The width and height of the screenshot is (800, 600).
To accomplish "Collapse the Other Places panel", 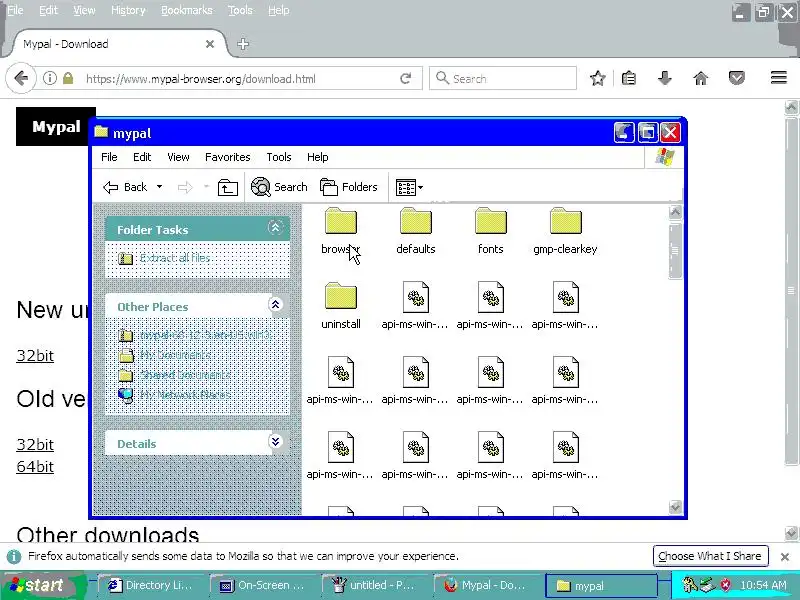I will [276, 305].
